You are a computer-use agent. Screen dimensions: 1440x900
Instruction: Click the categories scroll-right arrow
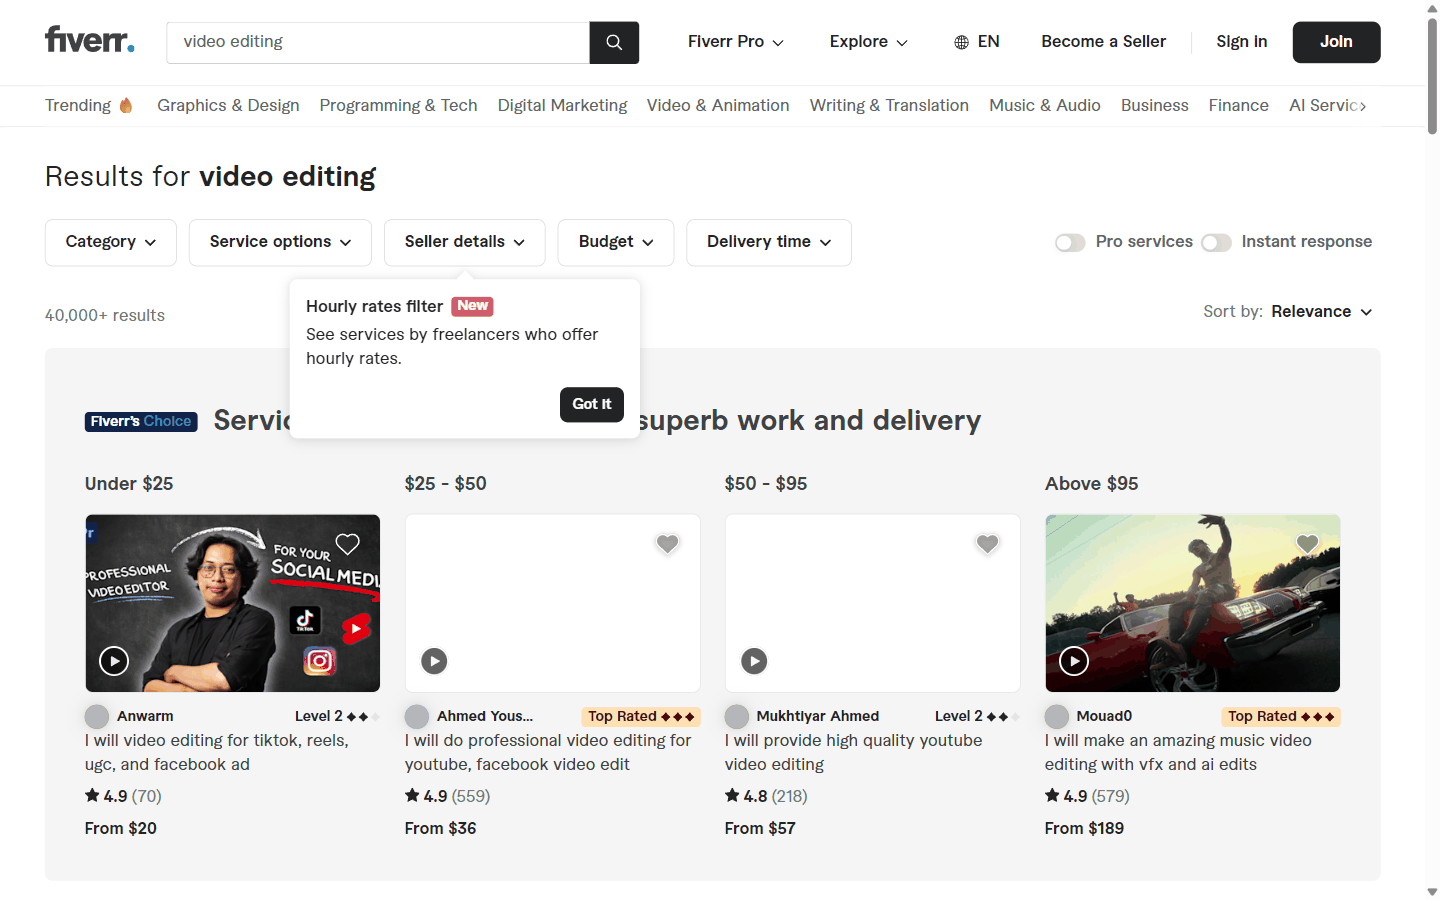click(1362, 106)
